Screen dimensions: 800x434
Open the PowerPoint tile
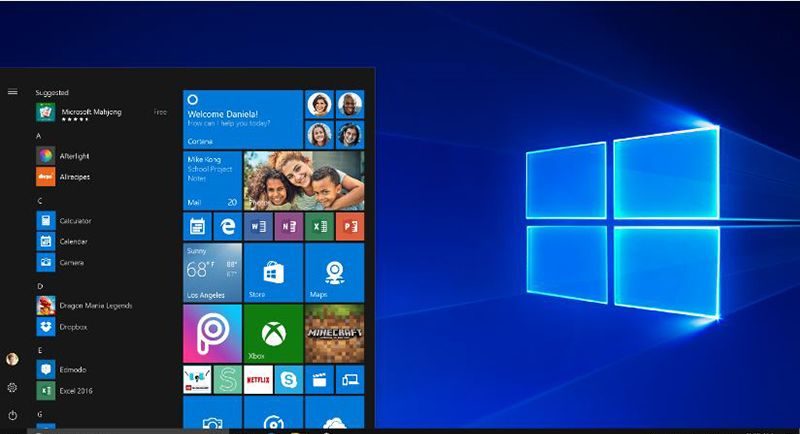pos(350,225)
